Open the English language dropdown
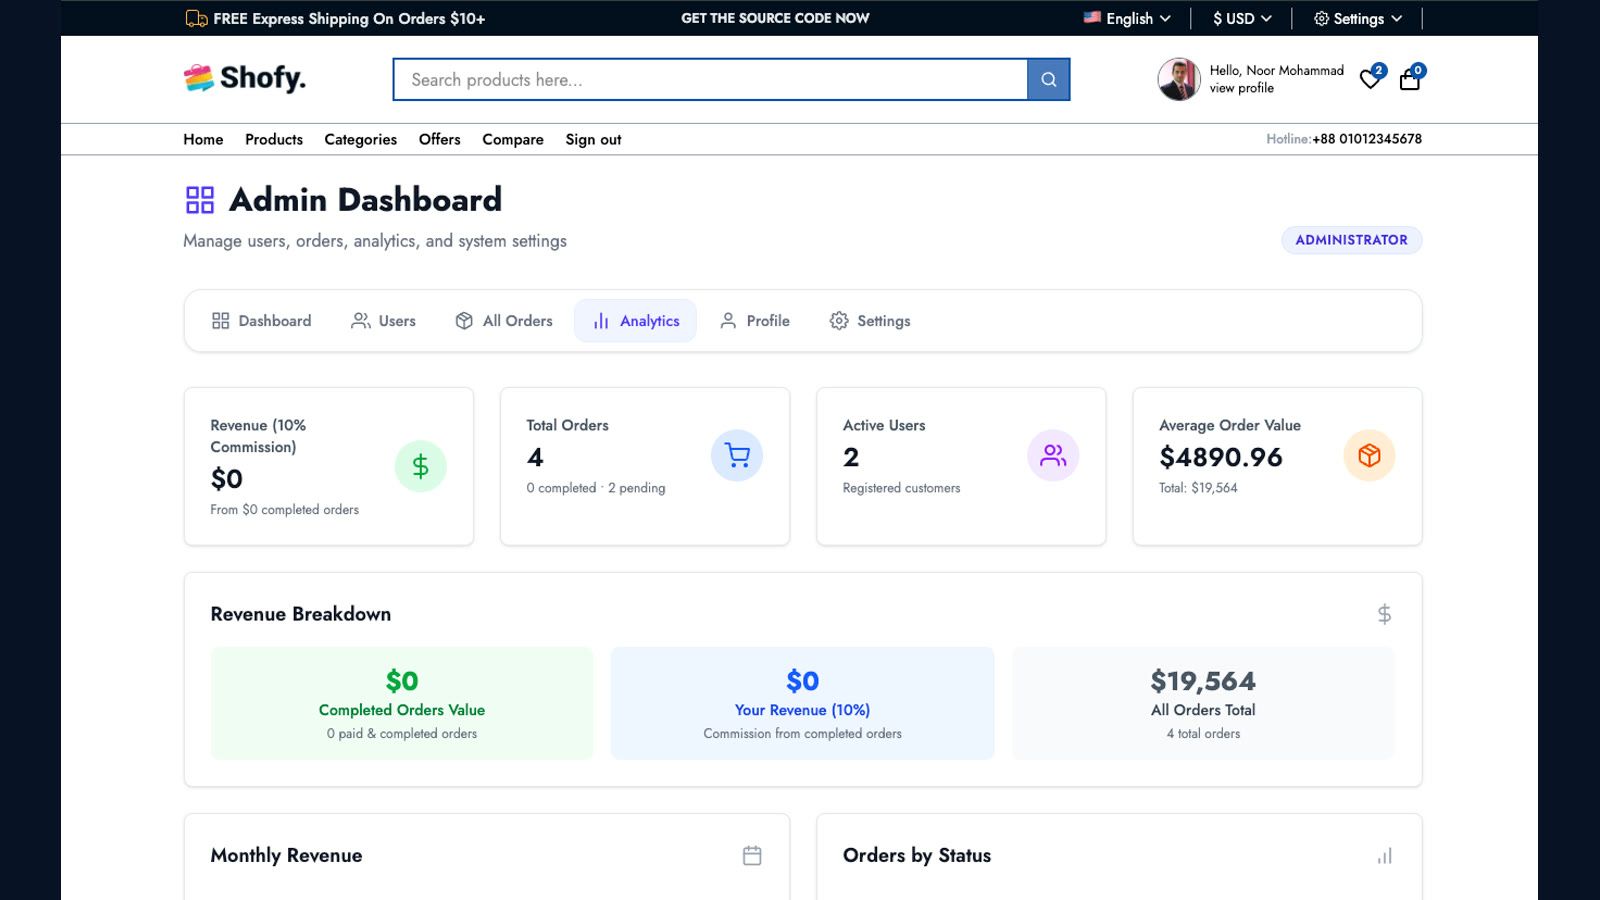Viewport: 1600px width, 900px height. coord(1127,18)
